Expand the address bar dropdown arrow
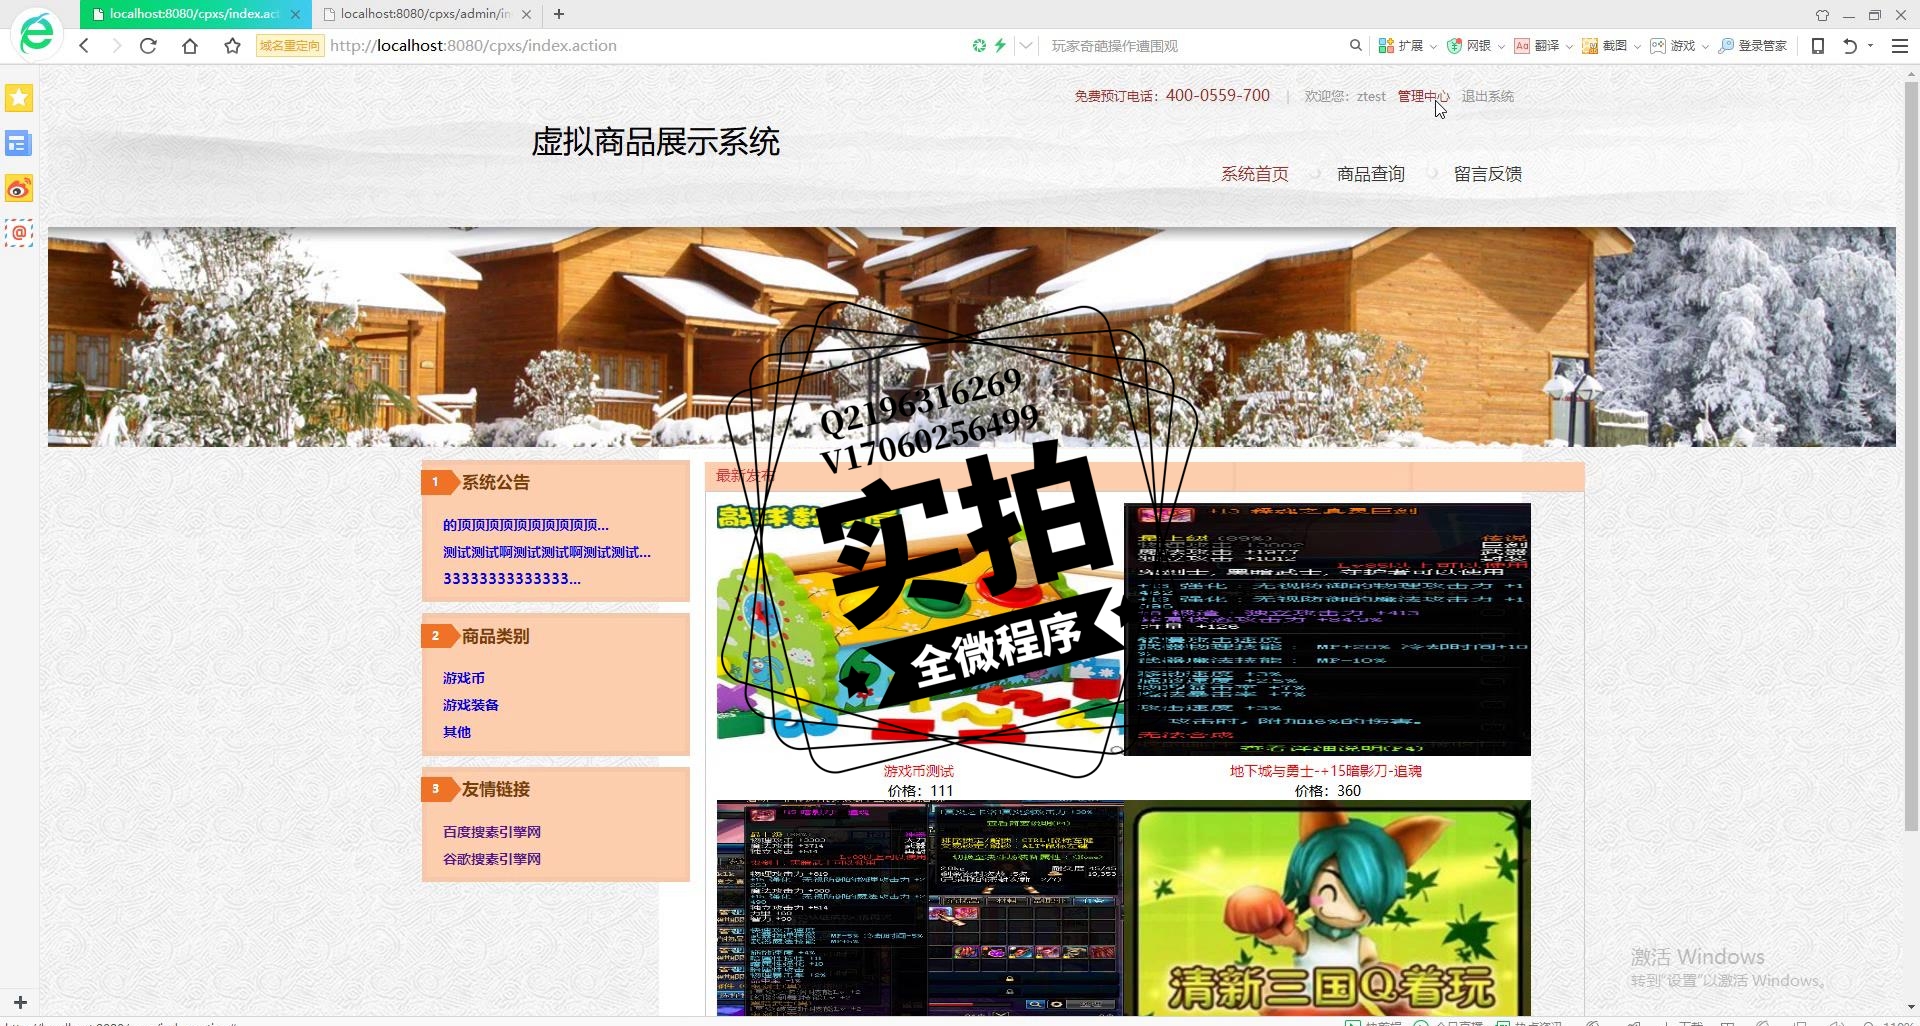Viewport: 1920px width, 1026px height. point(1026,46)
